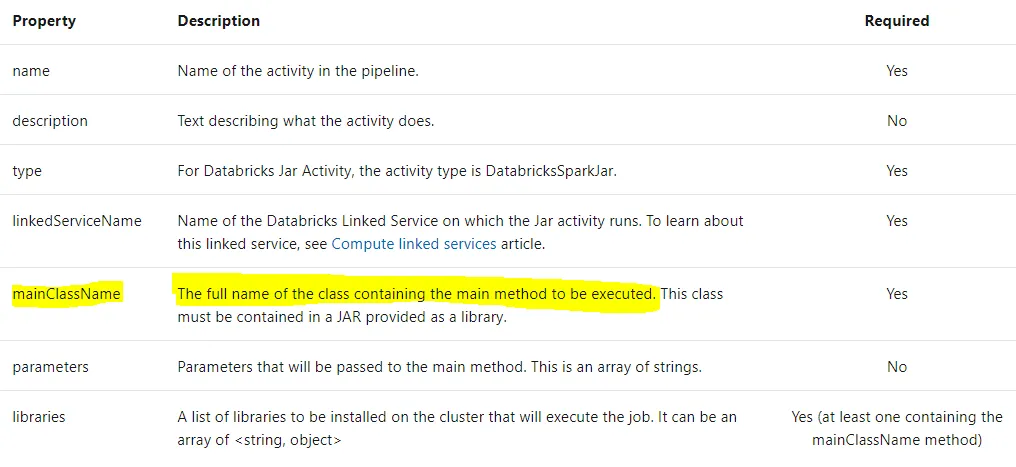Click the Description column header

tap(218, 21)
